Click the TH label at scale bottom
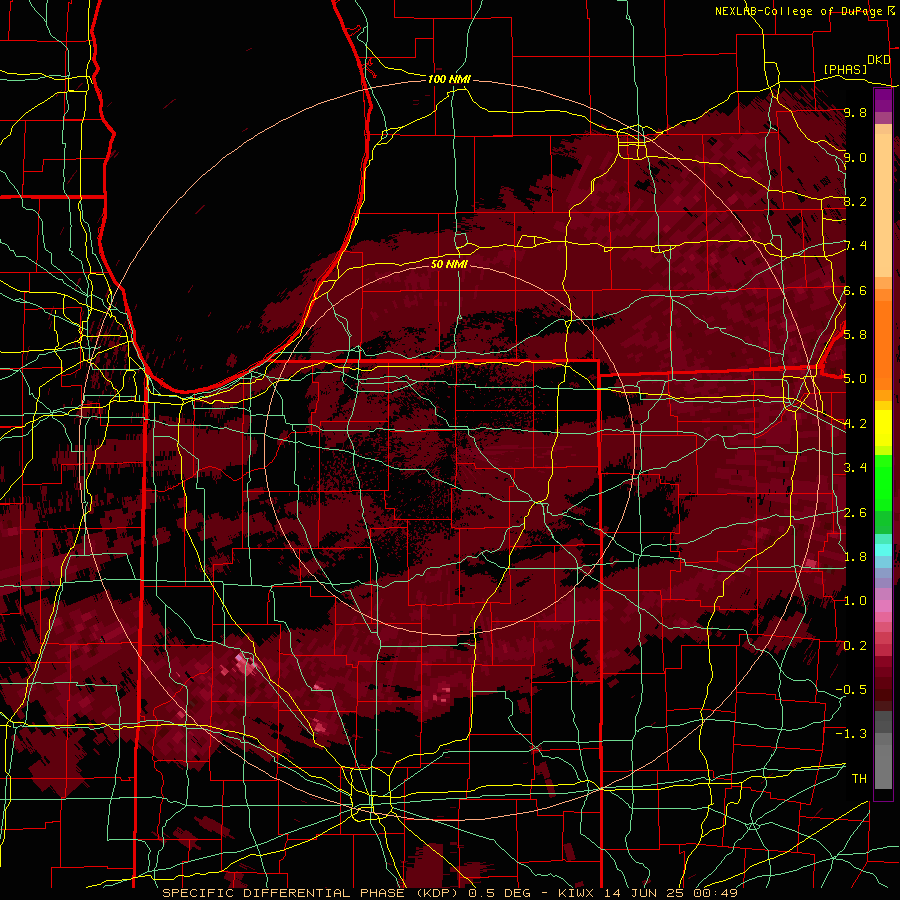This screenshot has height=900, width=900. pos(859,778)
